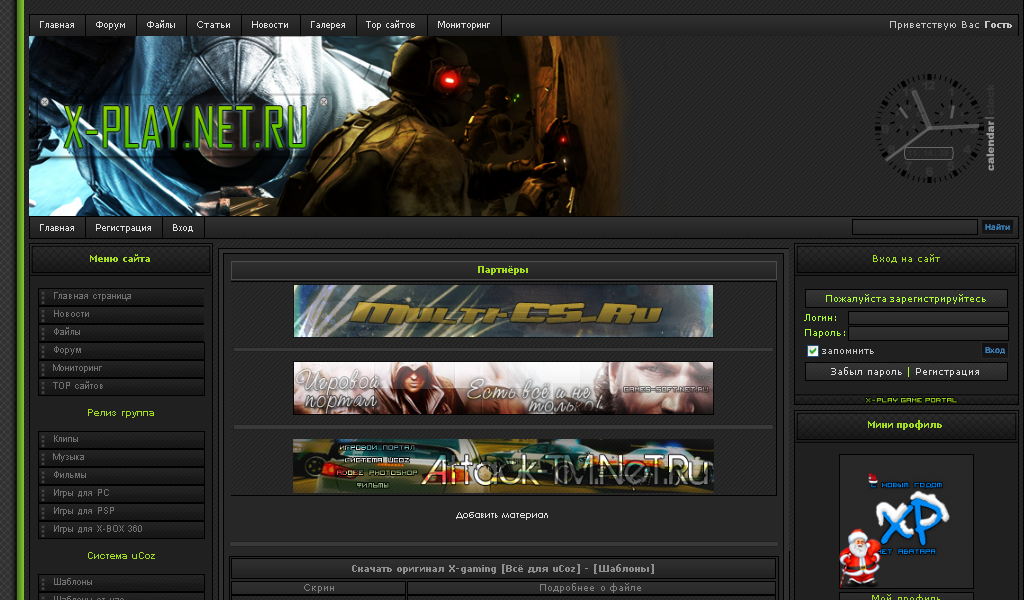Open the Top сайтов top menu item
This screenshot has height=600, width=1024.
click(x=391, y=25)
